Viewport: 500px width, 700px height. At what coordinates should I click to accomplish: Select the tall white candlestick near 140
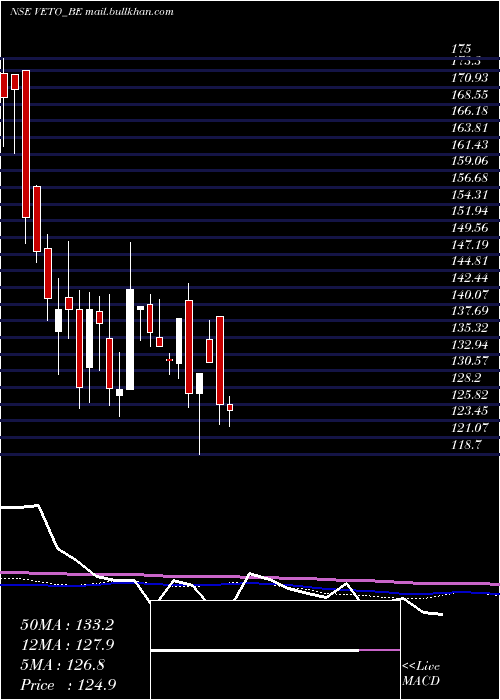coord(130,339)
